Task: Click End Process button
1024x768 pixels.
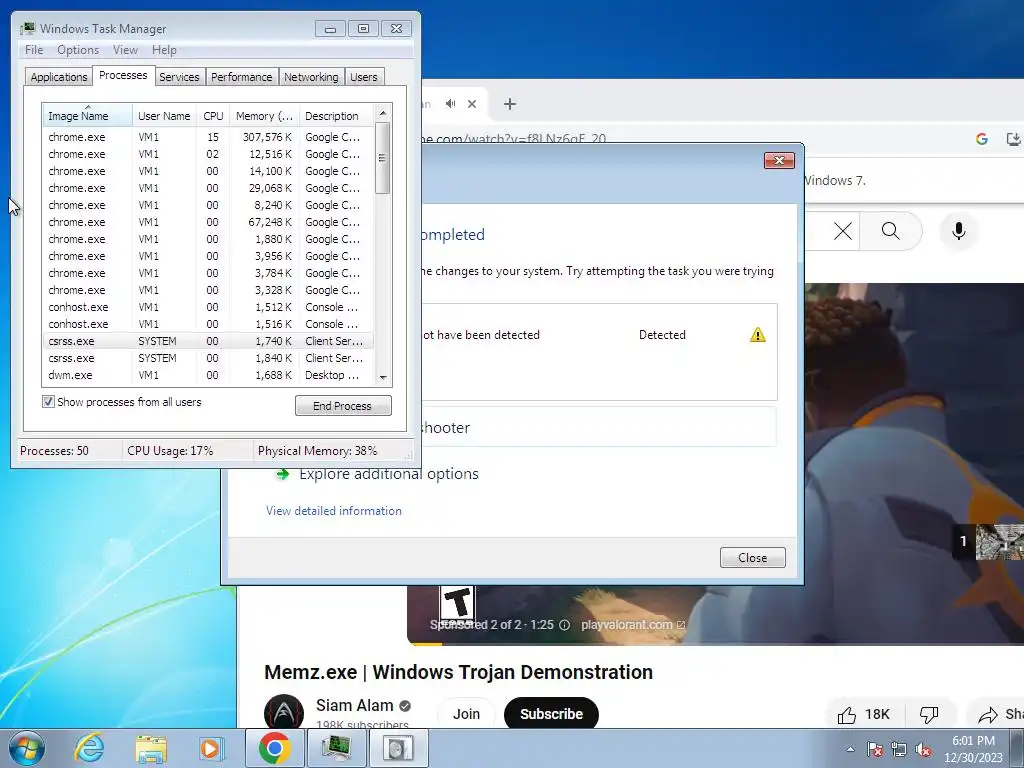Action: click(343, 406)
